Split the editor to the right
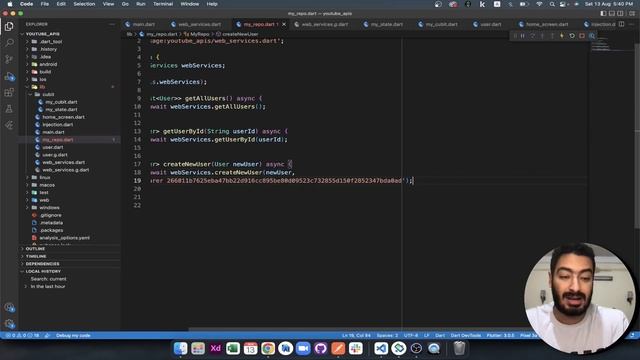Screen dimensions: 640x360 (x=621, y=24)
